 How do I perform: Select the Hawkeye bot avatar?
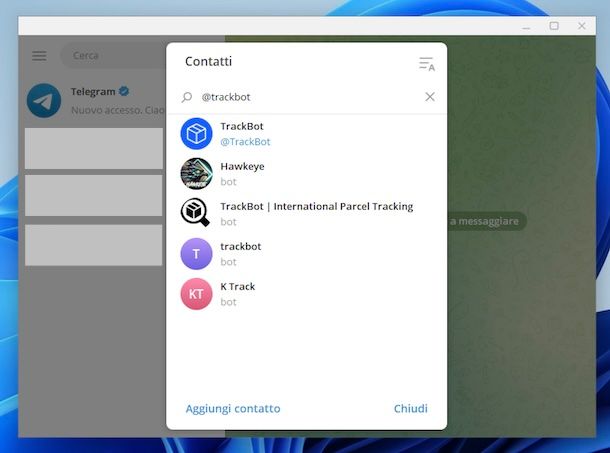tap(196, 174)
